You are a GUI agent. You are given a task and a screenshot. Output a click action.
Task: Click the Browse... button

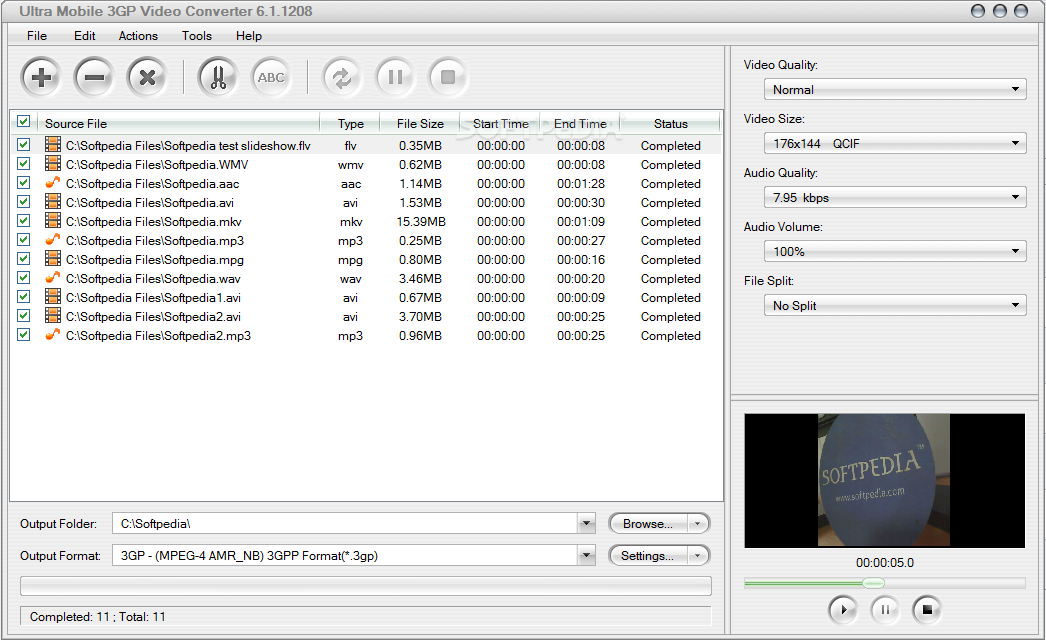[x=648, y=524]
